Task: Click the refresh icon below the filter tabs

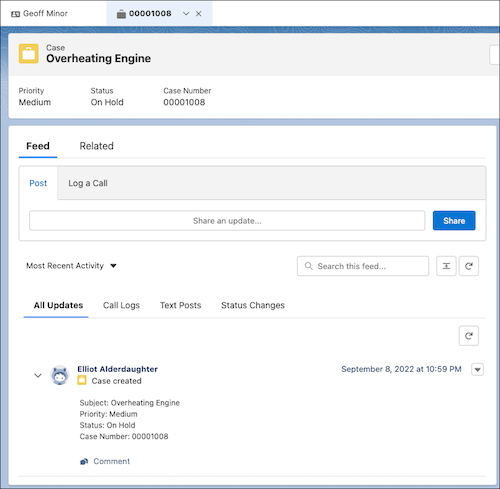Action: coord(469,336)
